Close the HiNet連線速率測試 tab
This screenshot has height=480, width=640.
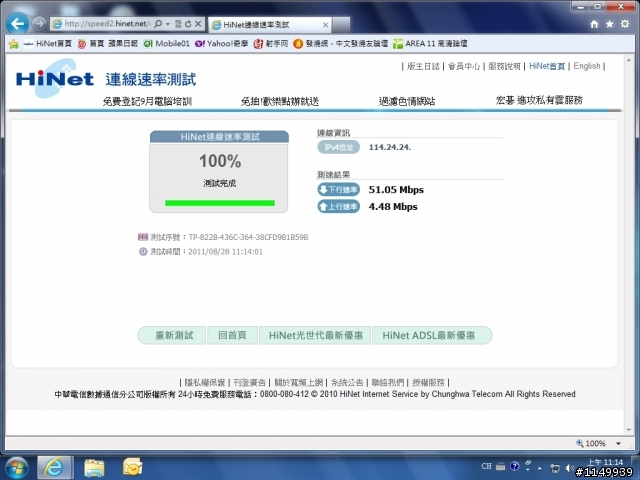325,25
